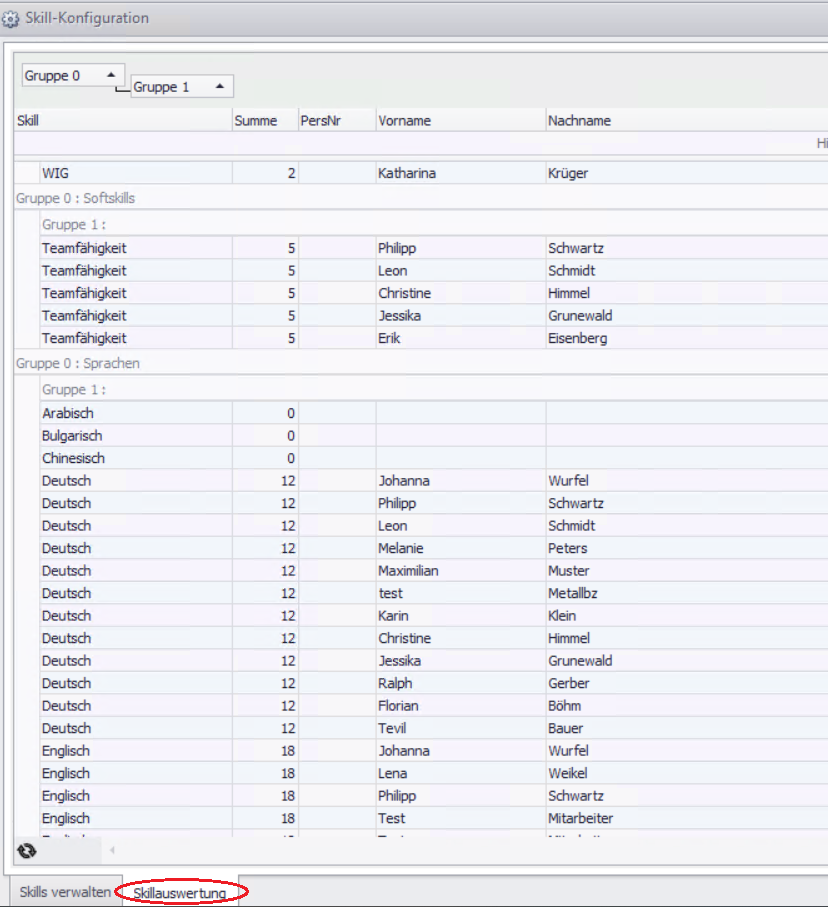Sort by the Summe column header

(265, 120)
